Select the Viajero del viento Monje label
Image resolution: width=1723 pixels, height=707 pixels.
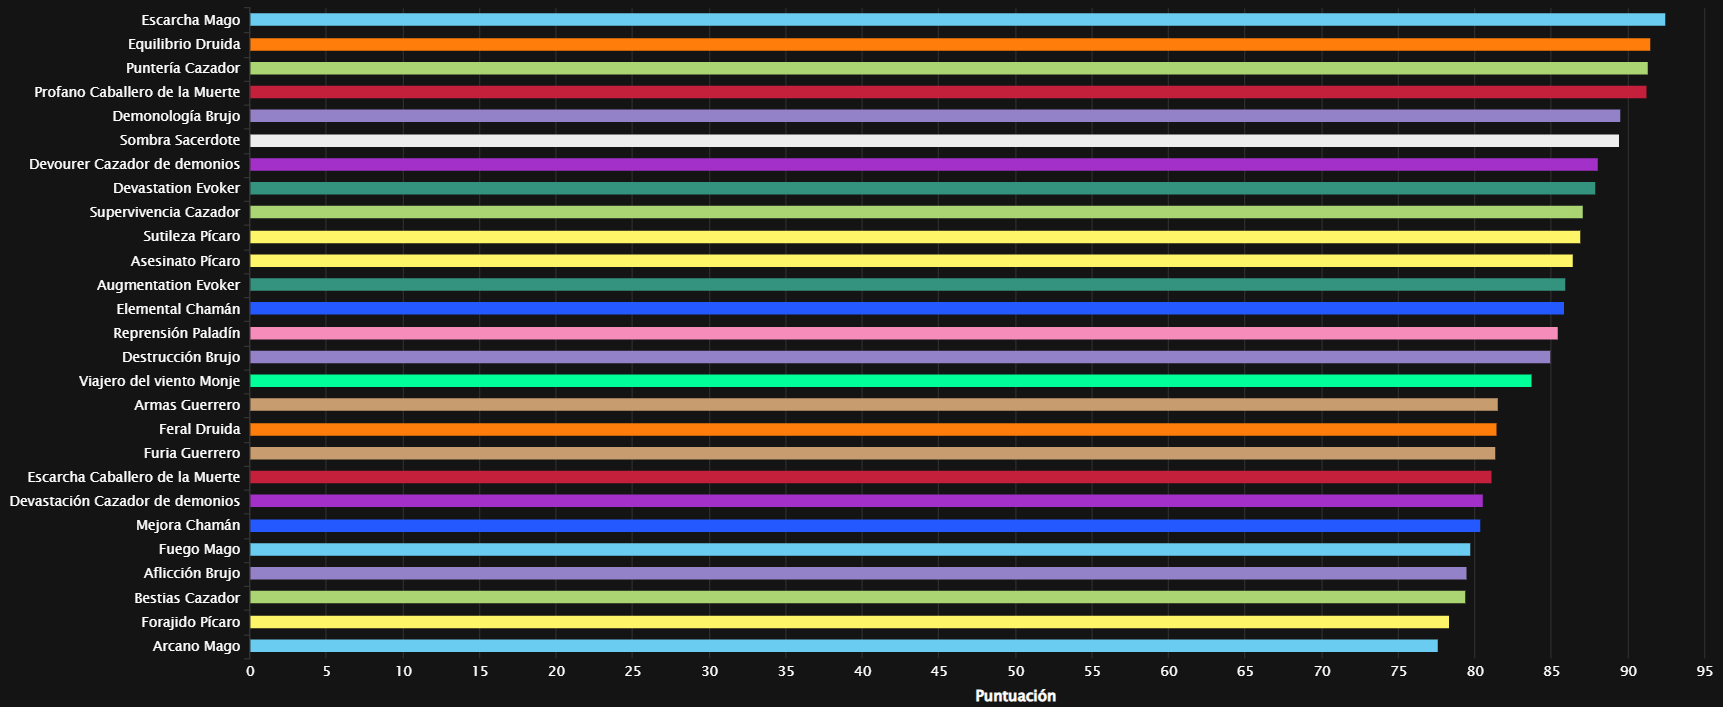click(159, 381)
